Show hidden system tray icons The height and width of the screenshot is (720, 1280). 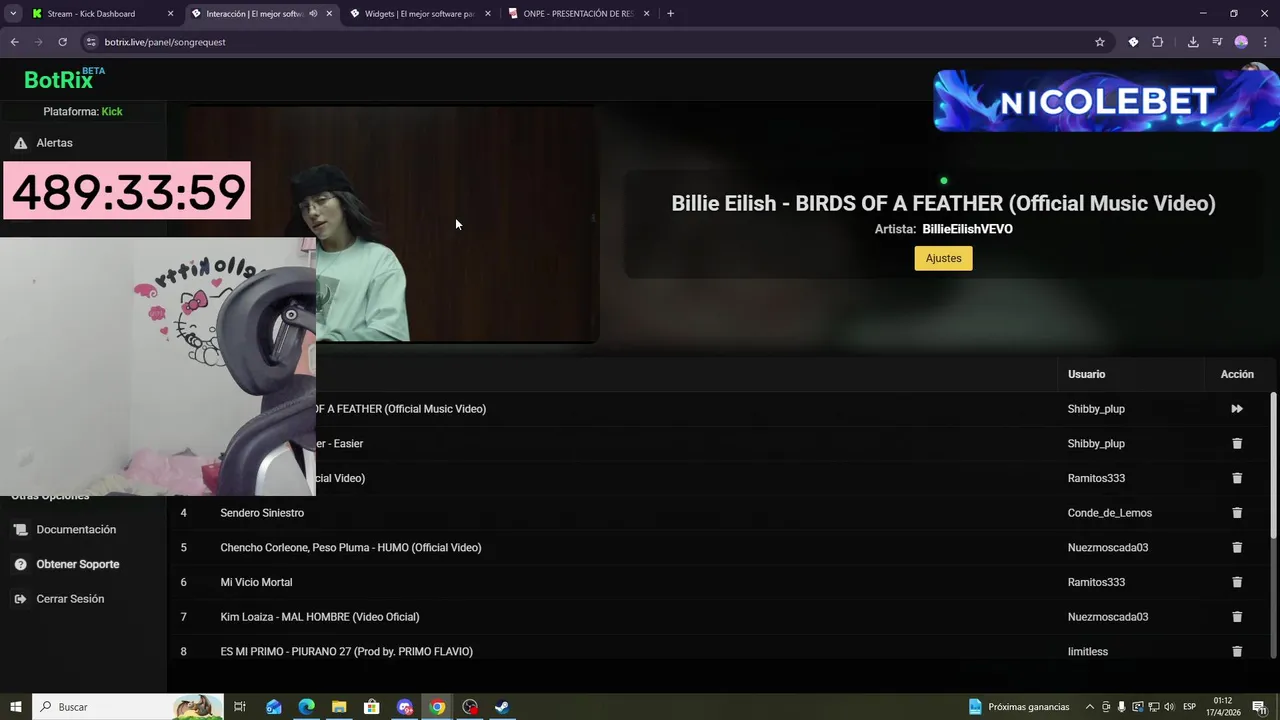click(x=1090, y=707)
